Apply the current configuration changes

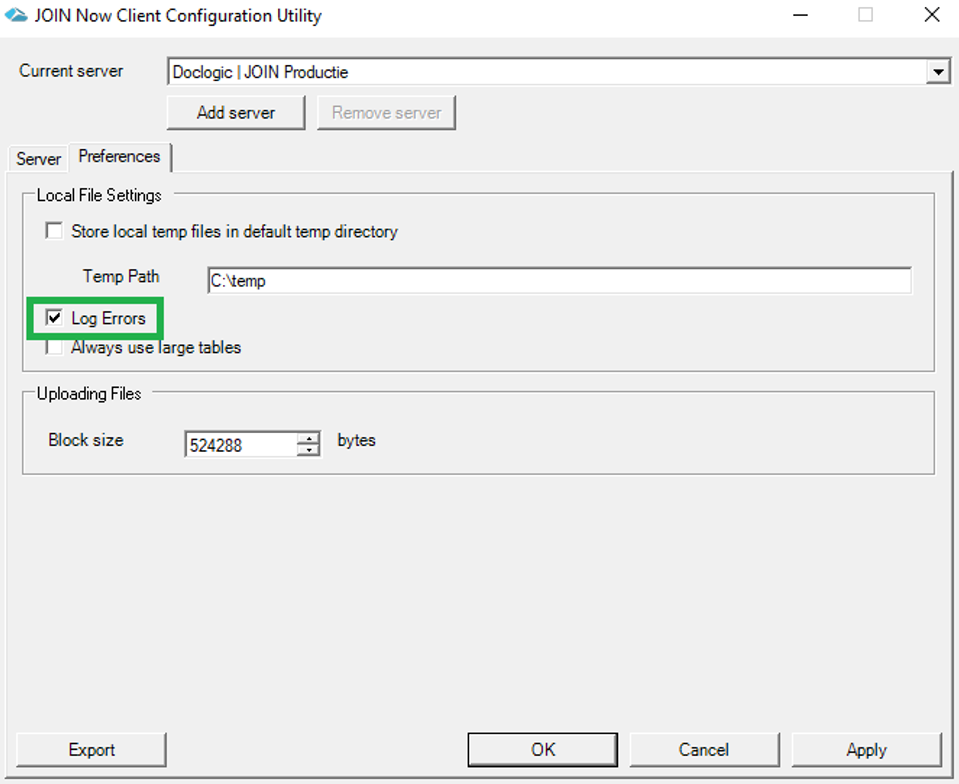click(866, 749)
